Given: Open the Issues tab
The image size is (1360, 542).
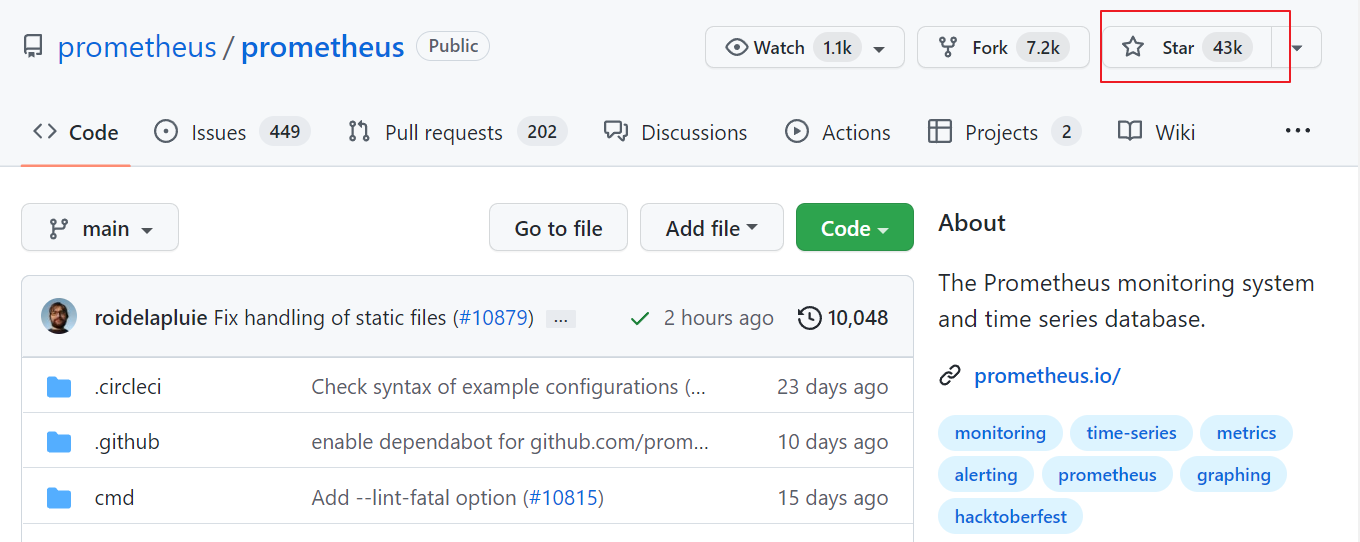Looking at the screenshot, I should pyautogui.click(x=232, y=132).
